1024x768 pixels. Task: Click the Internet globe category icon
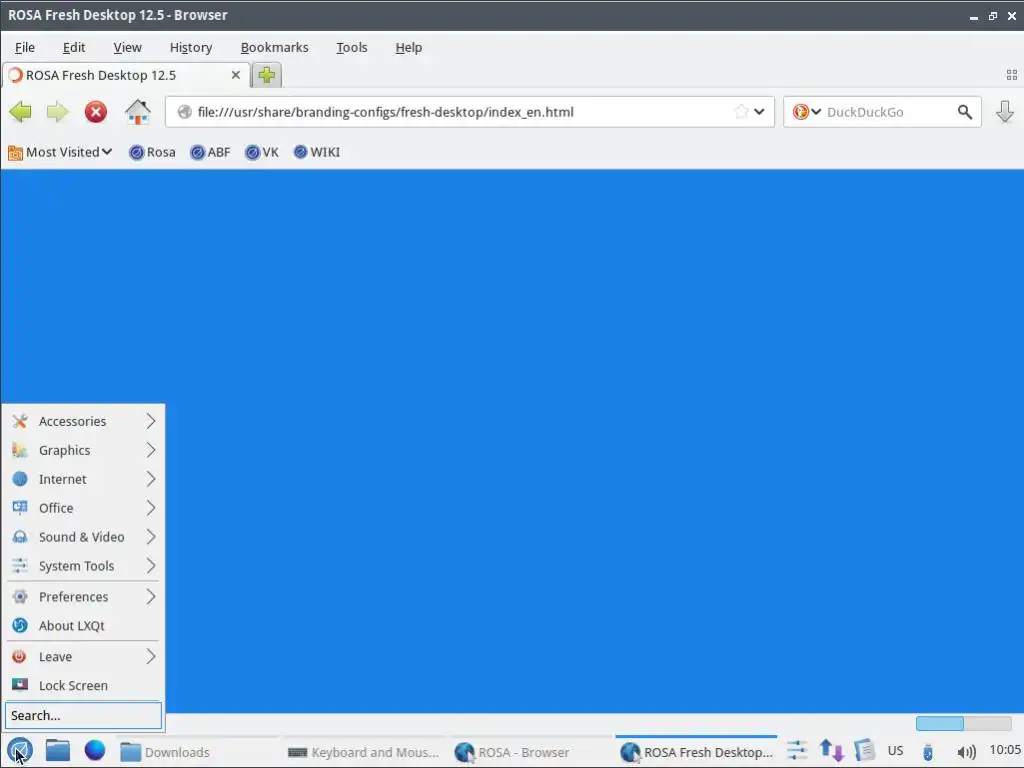pyautogui.click(x=20, y=479)
